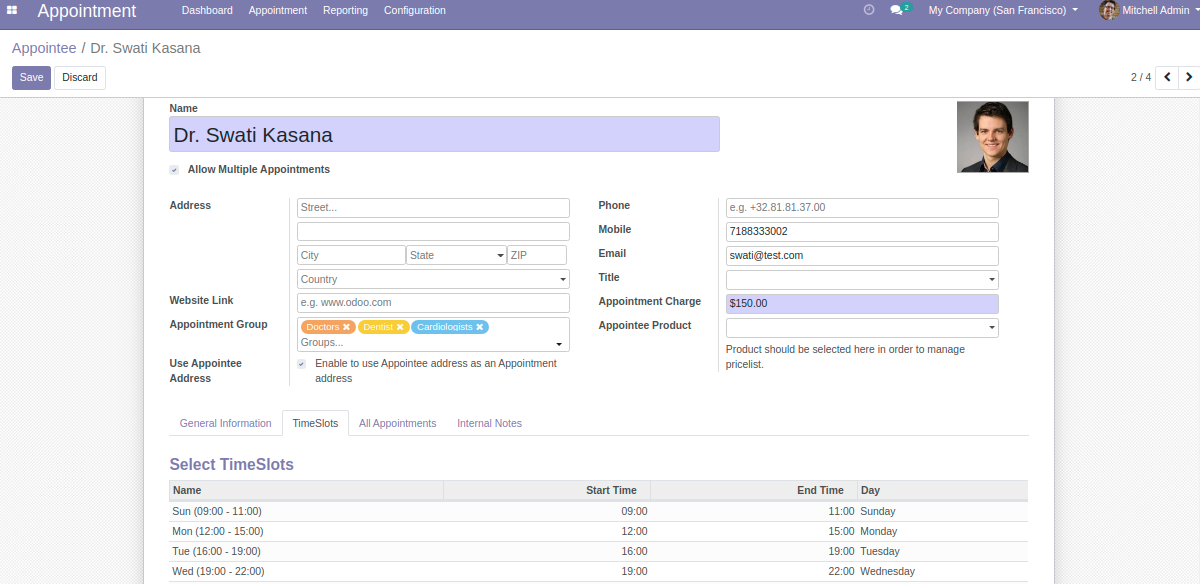The image size is (1200, 584).
Task: Remove the Doctors tag
Action: (x=346, y=327)
